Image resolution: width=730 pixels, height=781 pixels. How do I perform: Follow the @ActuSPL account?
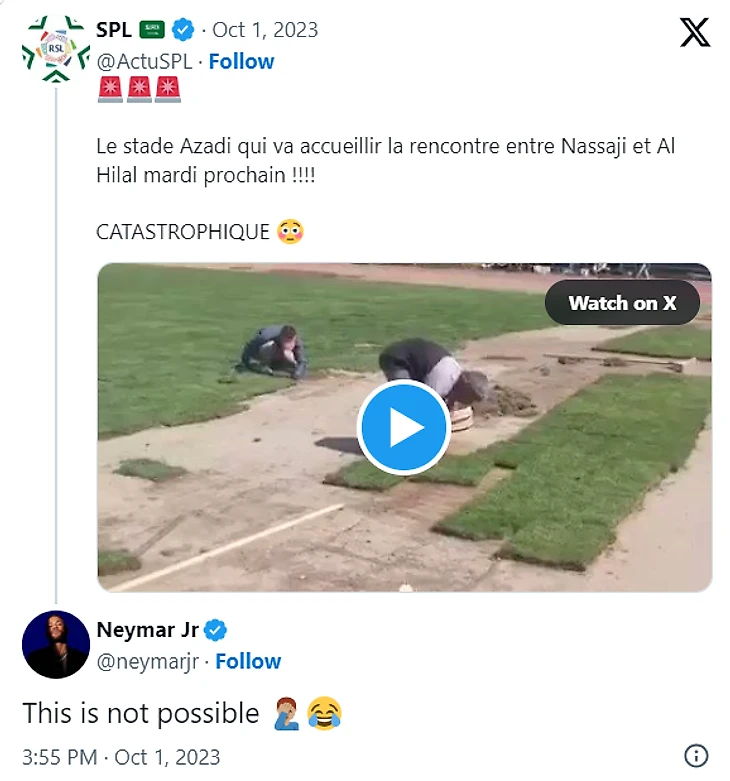point(241,61)
